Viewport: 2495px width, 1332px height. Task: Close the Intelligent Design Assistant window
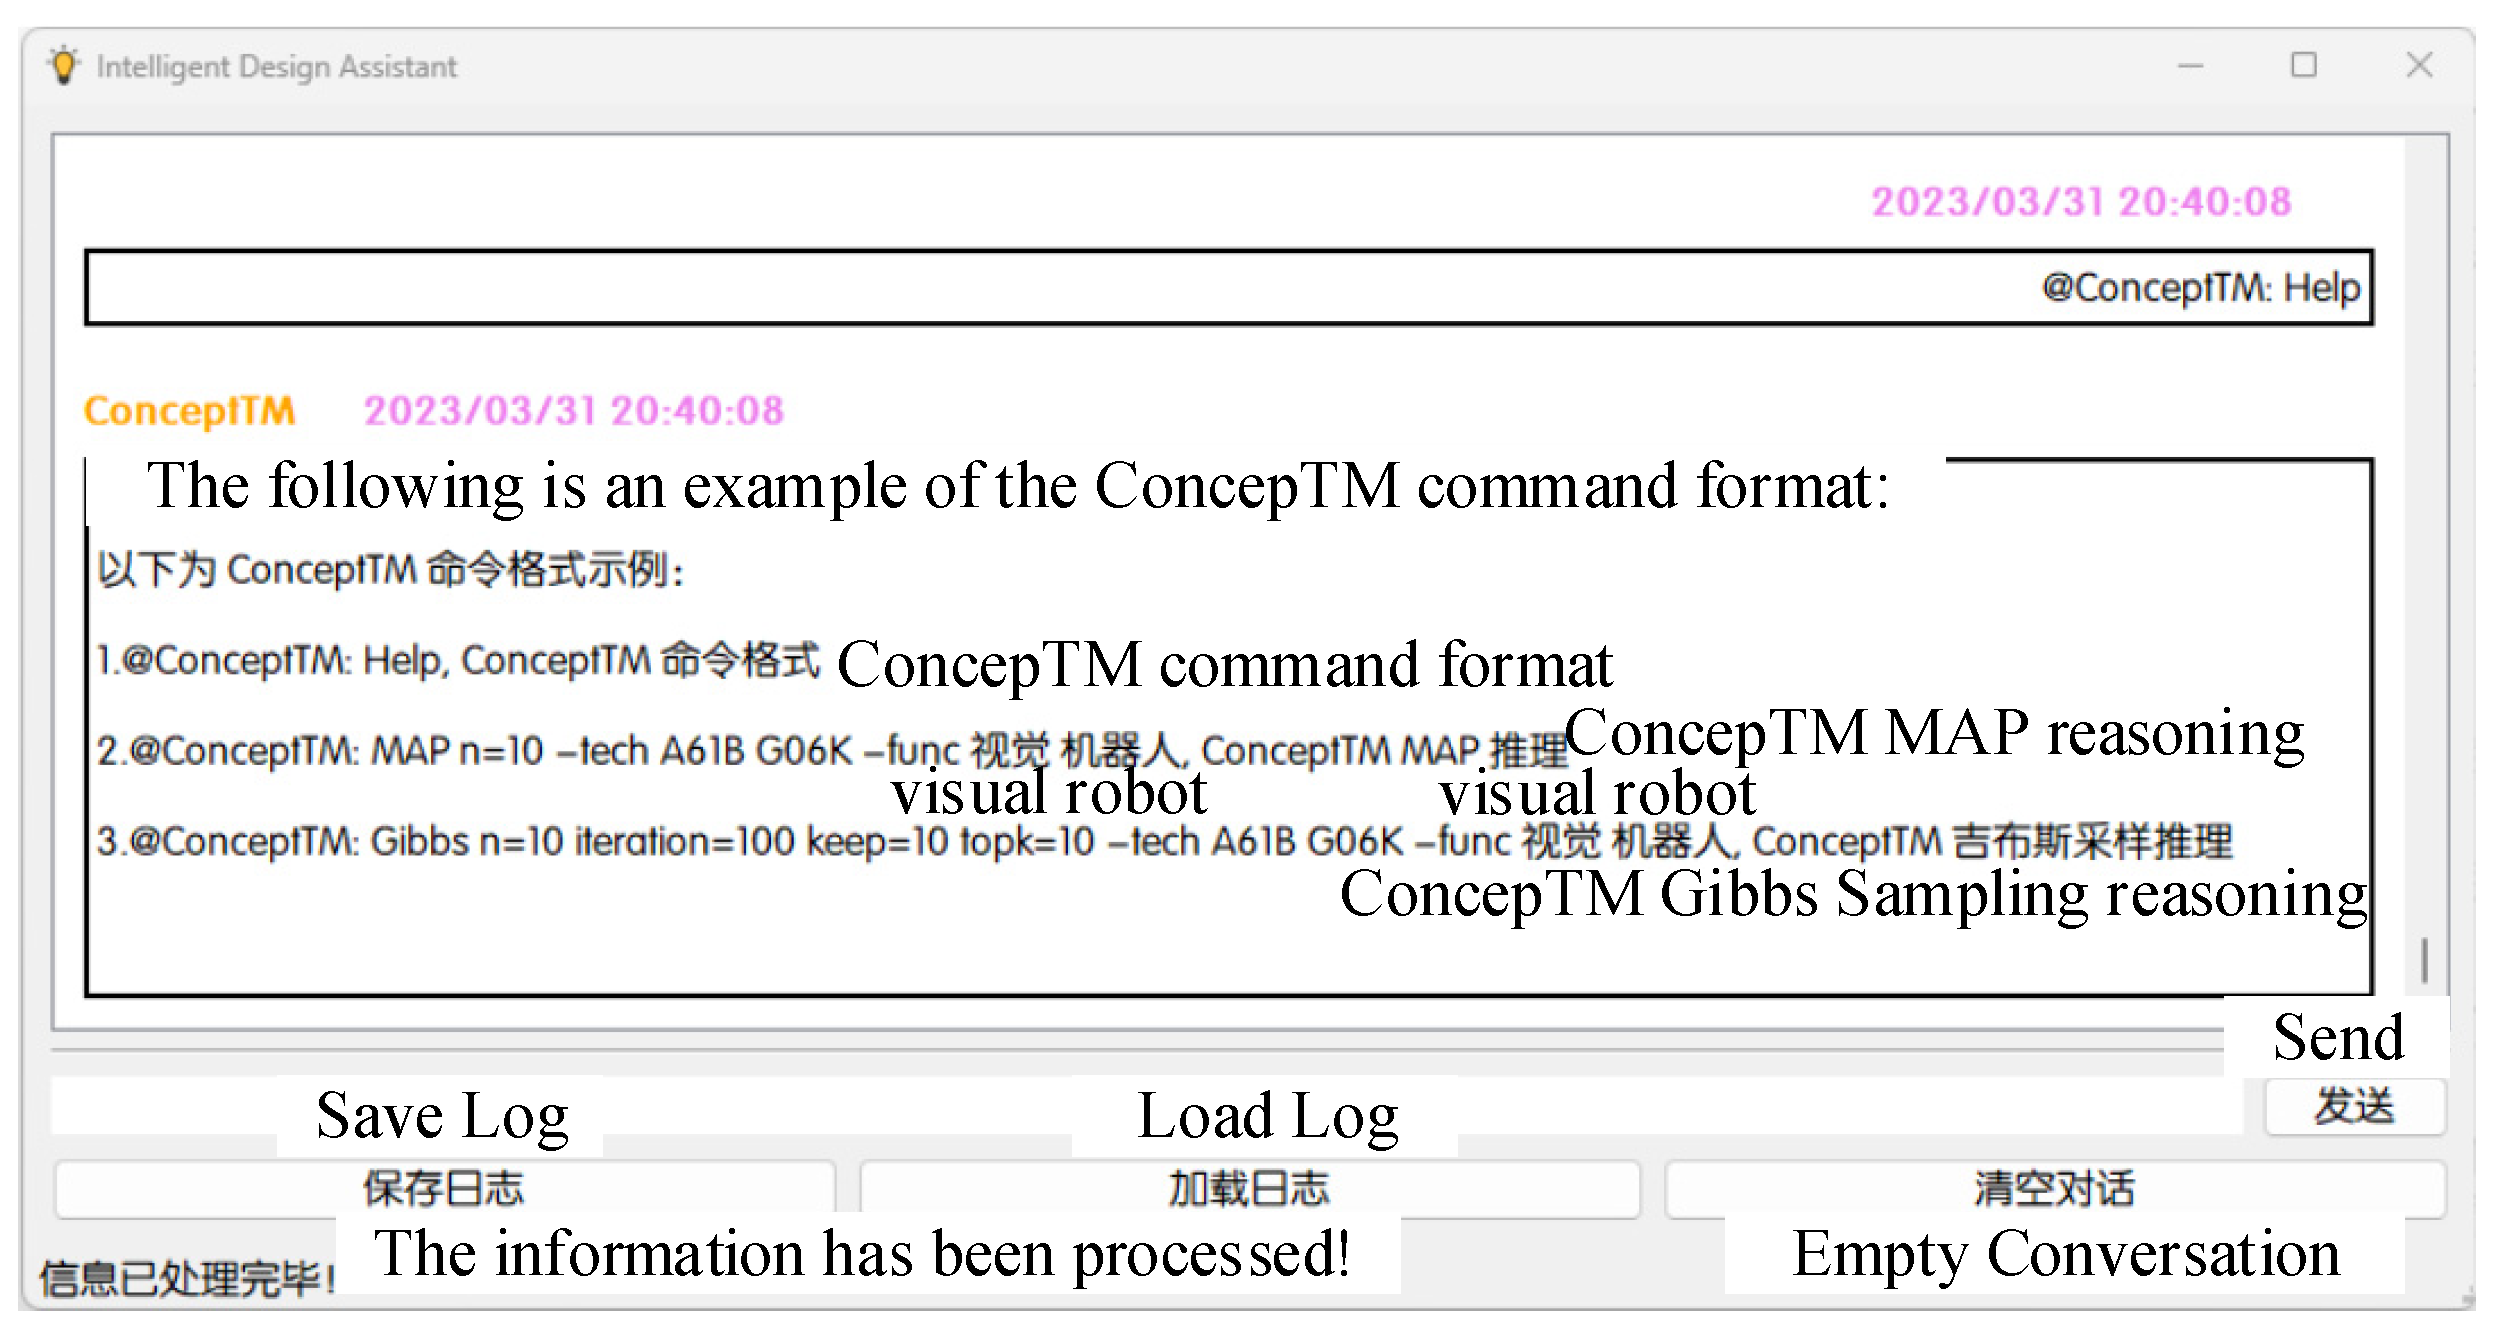click(x=2419, y=66)
